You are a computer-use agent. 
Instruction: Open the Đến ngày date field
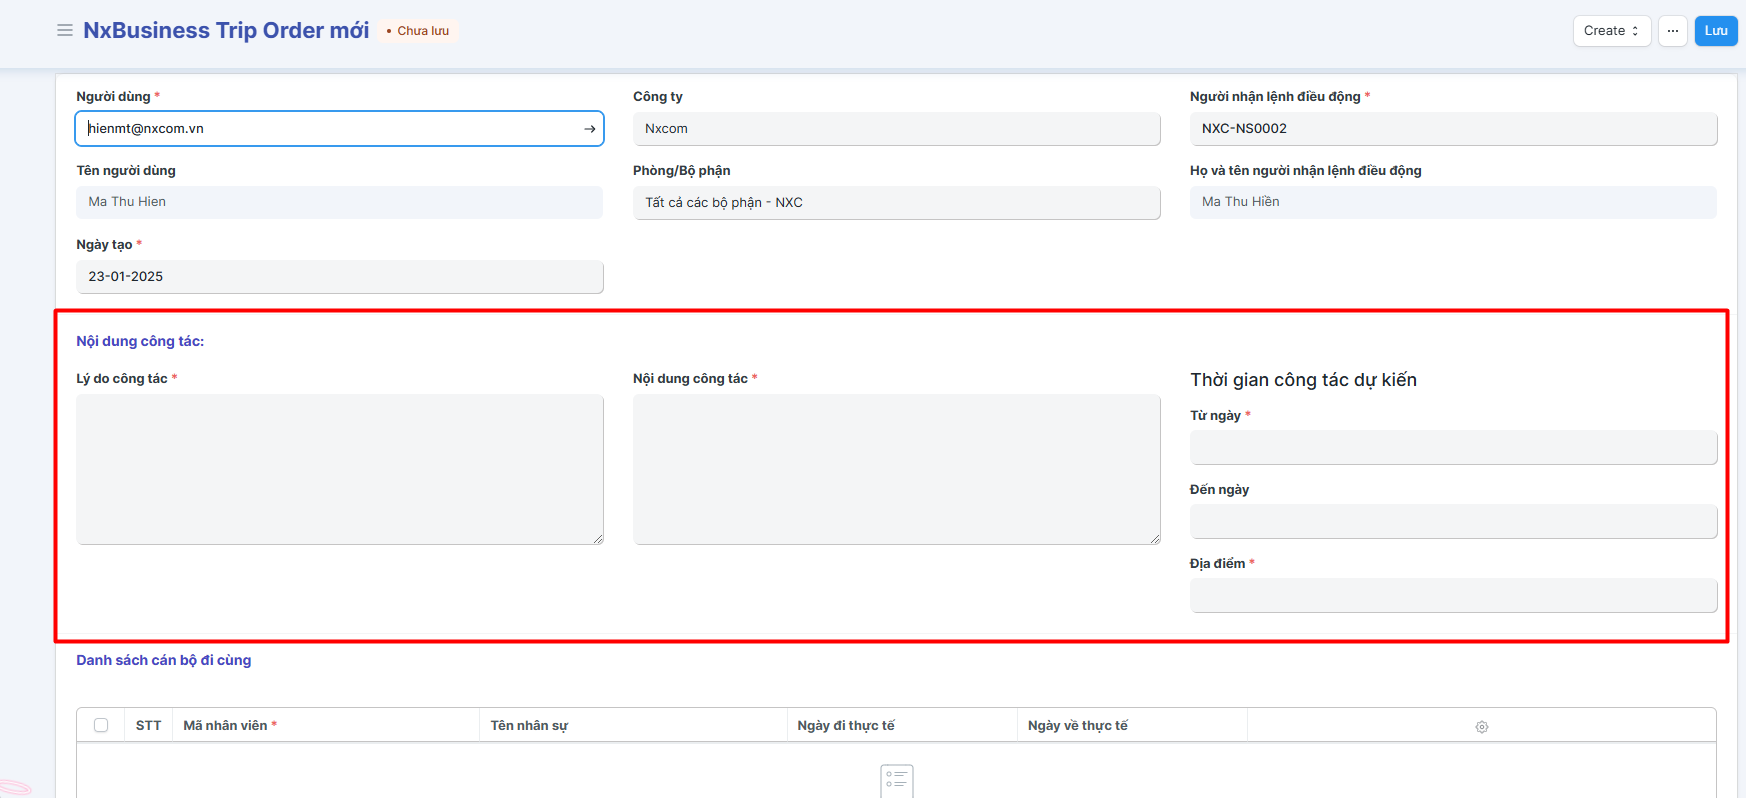coord(1452,522)
